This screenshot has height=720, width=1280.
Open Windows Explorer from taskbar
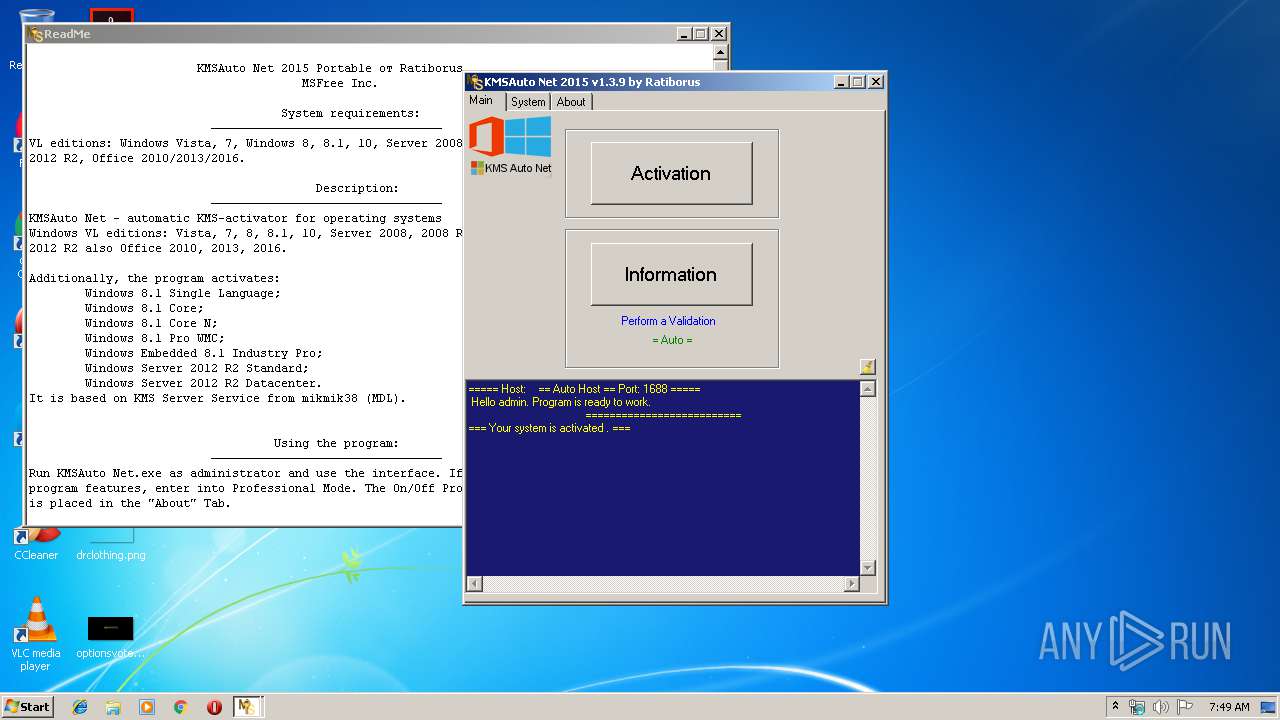pyautogui.click(x=113, y=707)
